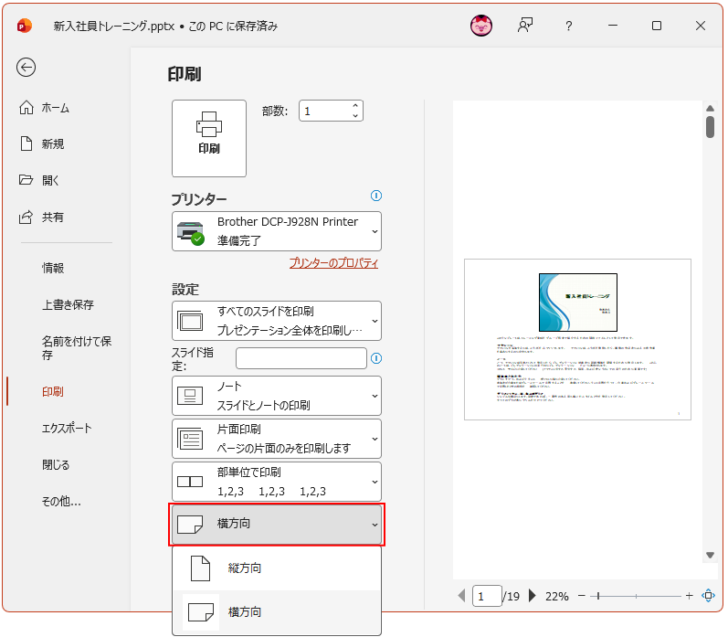728x637 pixels.
Task: Open the ノート print layout dropdown
Action: pos(276,395)
